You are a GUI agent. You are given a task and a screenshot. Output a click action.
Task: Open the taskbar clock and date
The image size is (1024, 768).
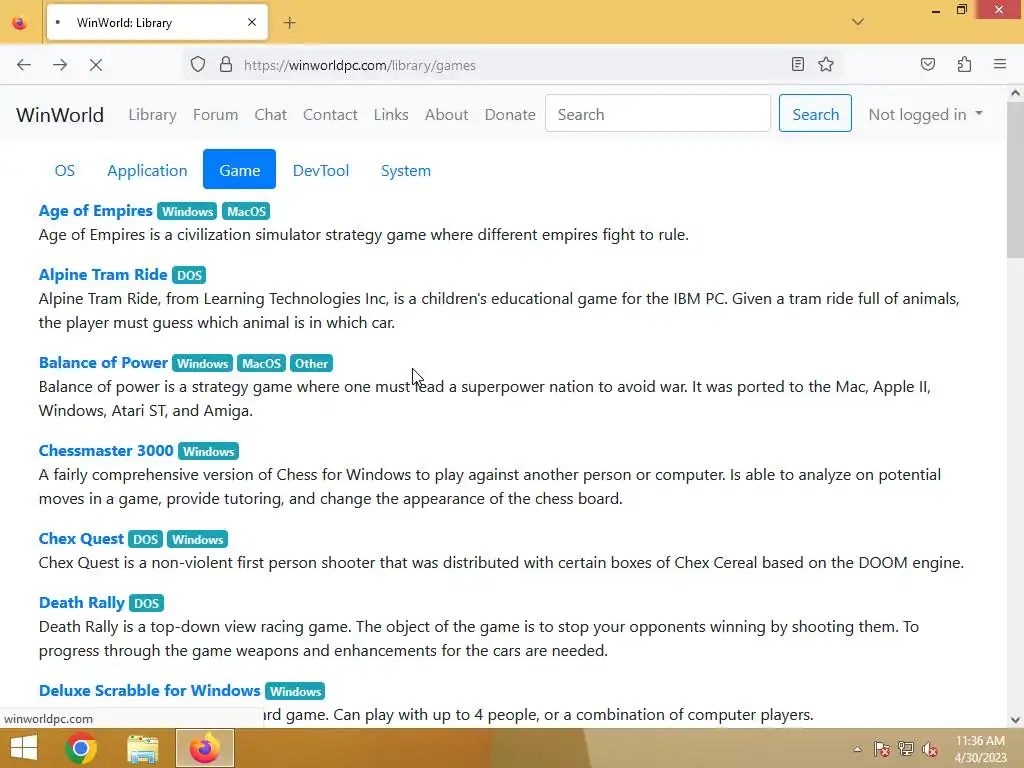pyautogui.click(x=980, y=748)
